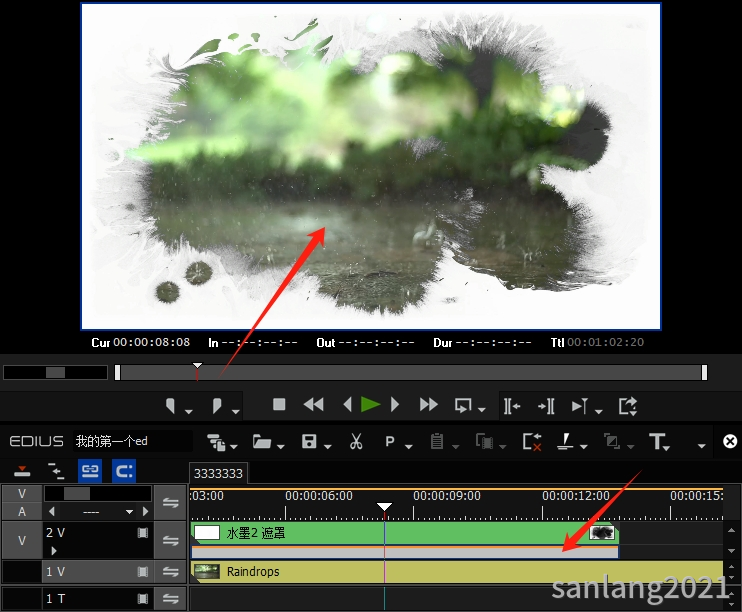Image resolution: width=742 pixels, height=612 pixels.
Task: Click the Set In point marker icon
Action: [171, 405]
